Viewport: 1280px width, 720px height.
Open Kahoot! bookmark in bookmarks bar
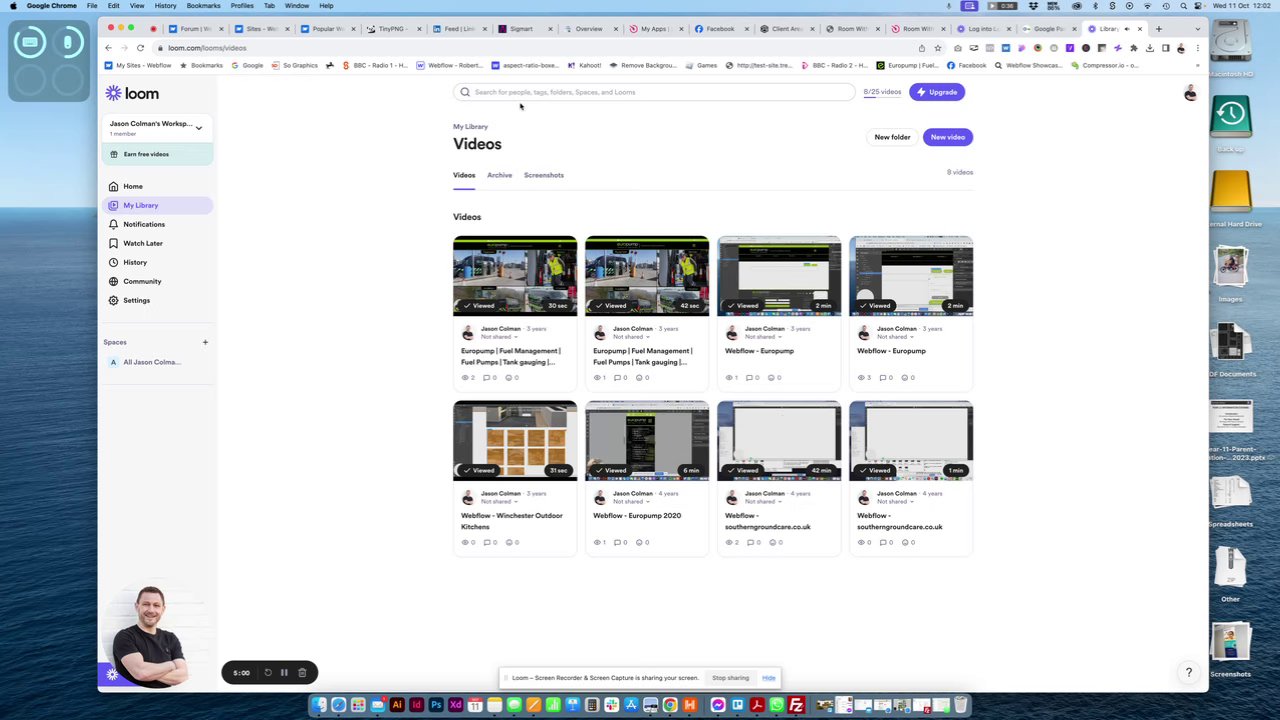(x=584, y=66)
